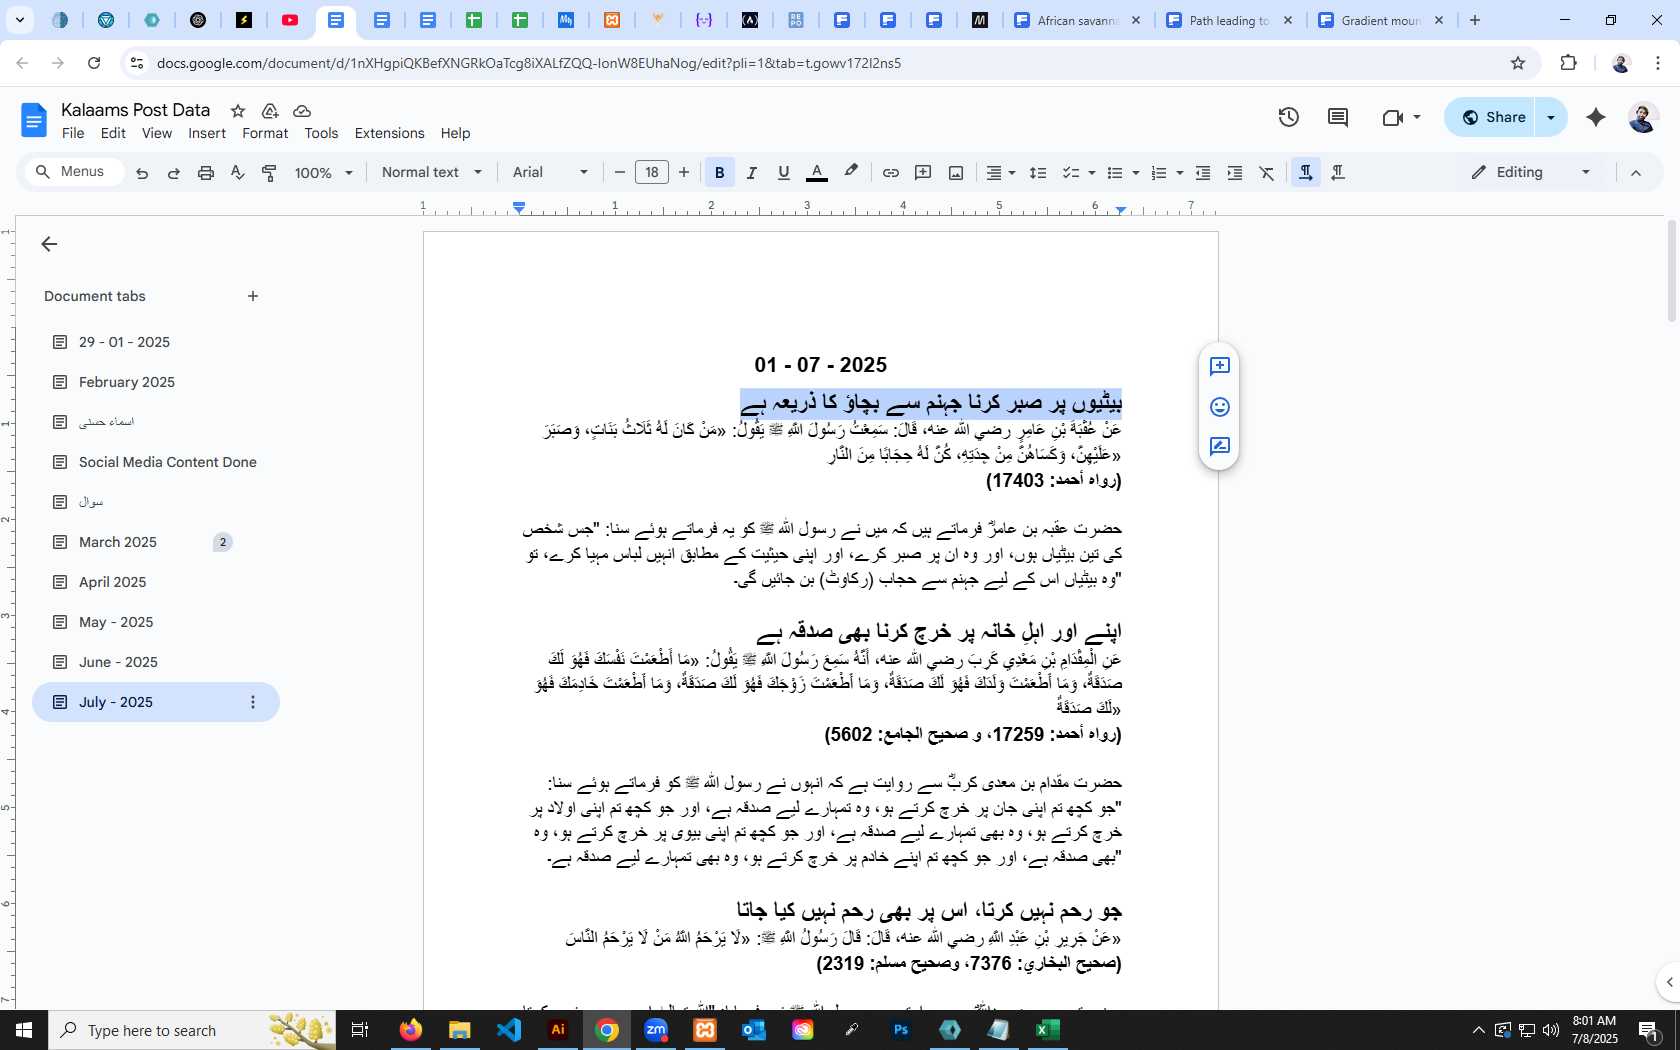Image resolution: width=1680 pixels, height=1050 pixels.
Task: Open the Extensions menu
Action: click(389, 133)
